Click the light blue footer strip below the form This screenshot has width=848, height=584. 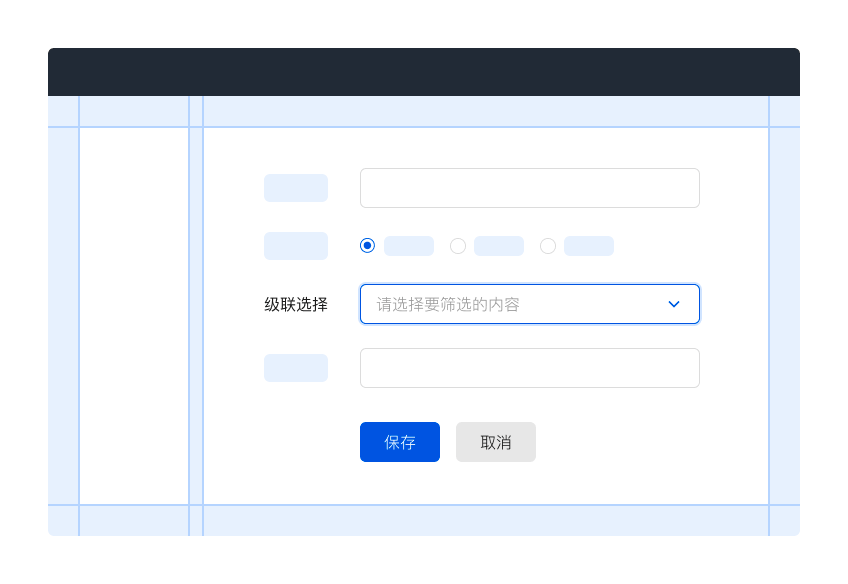point(486,520)
